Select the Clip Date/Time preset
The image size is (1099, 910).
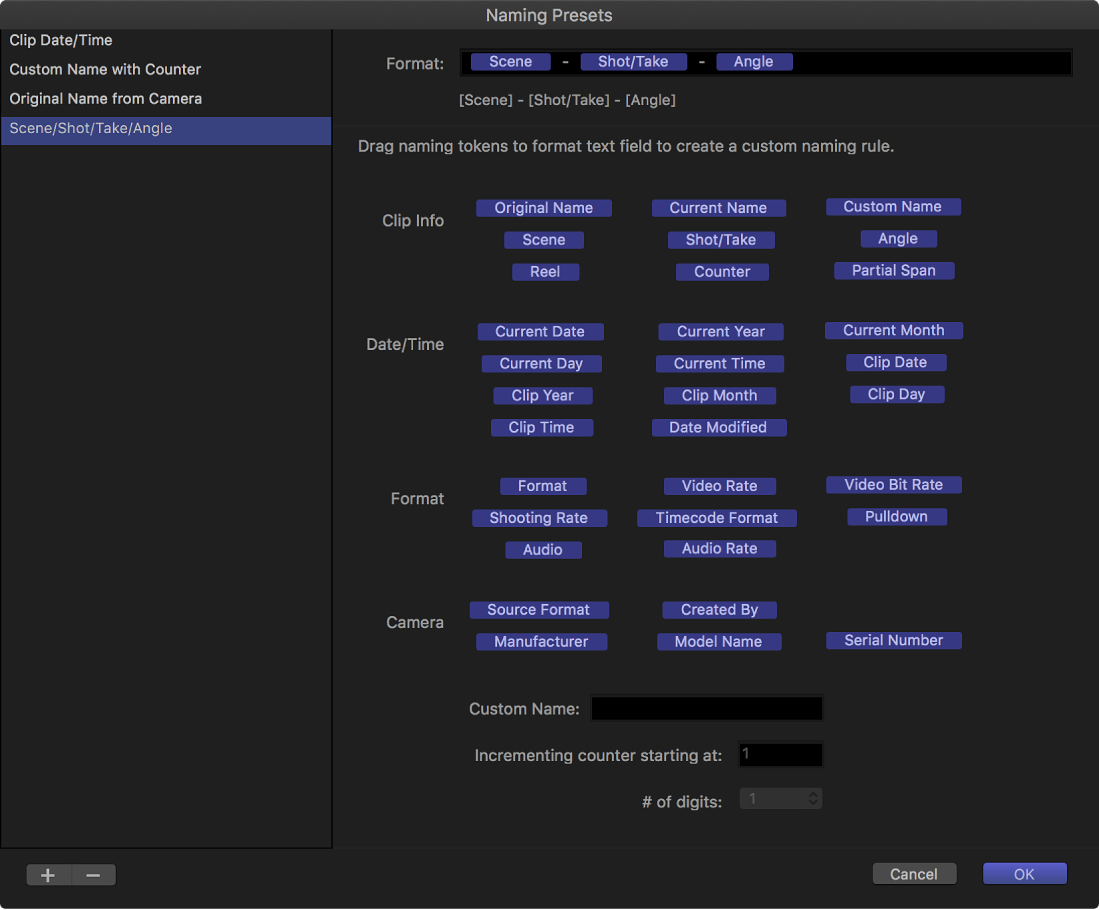click(x=60, y=40)
